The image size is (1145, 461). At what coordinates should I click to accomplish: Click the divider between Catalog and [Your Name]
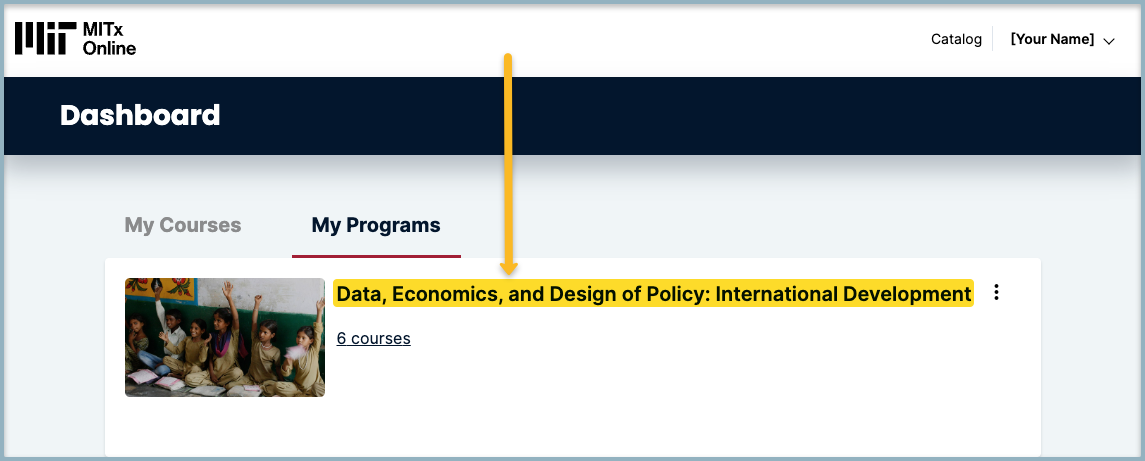click(993, 40)
